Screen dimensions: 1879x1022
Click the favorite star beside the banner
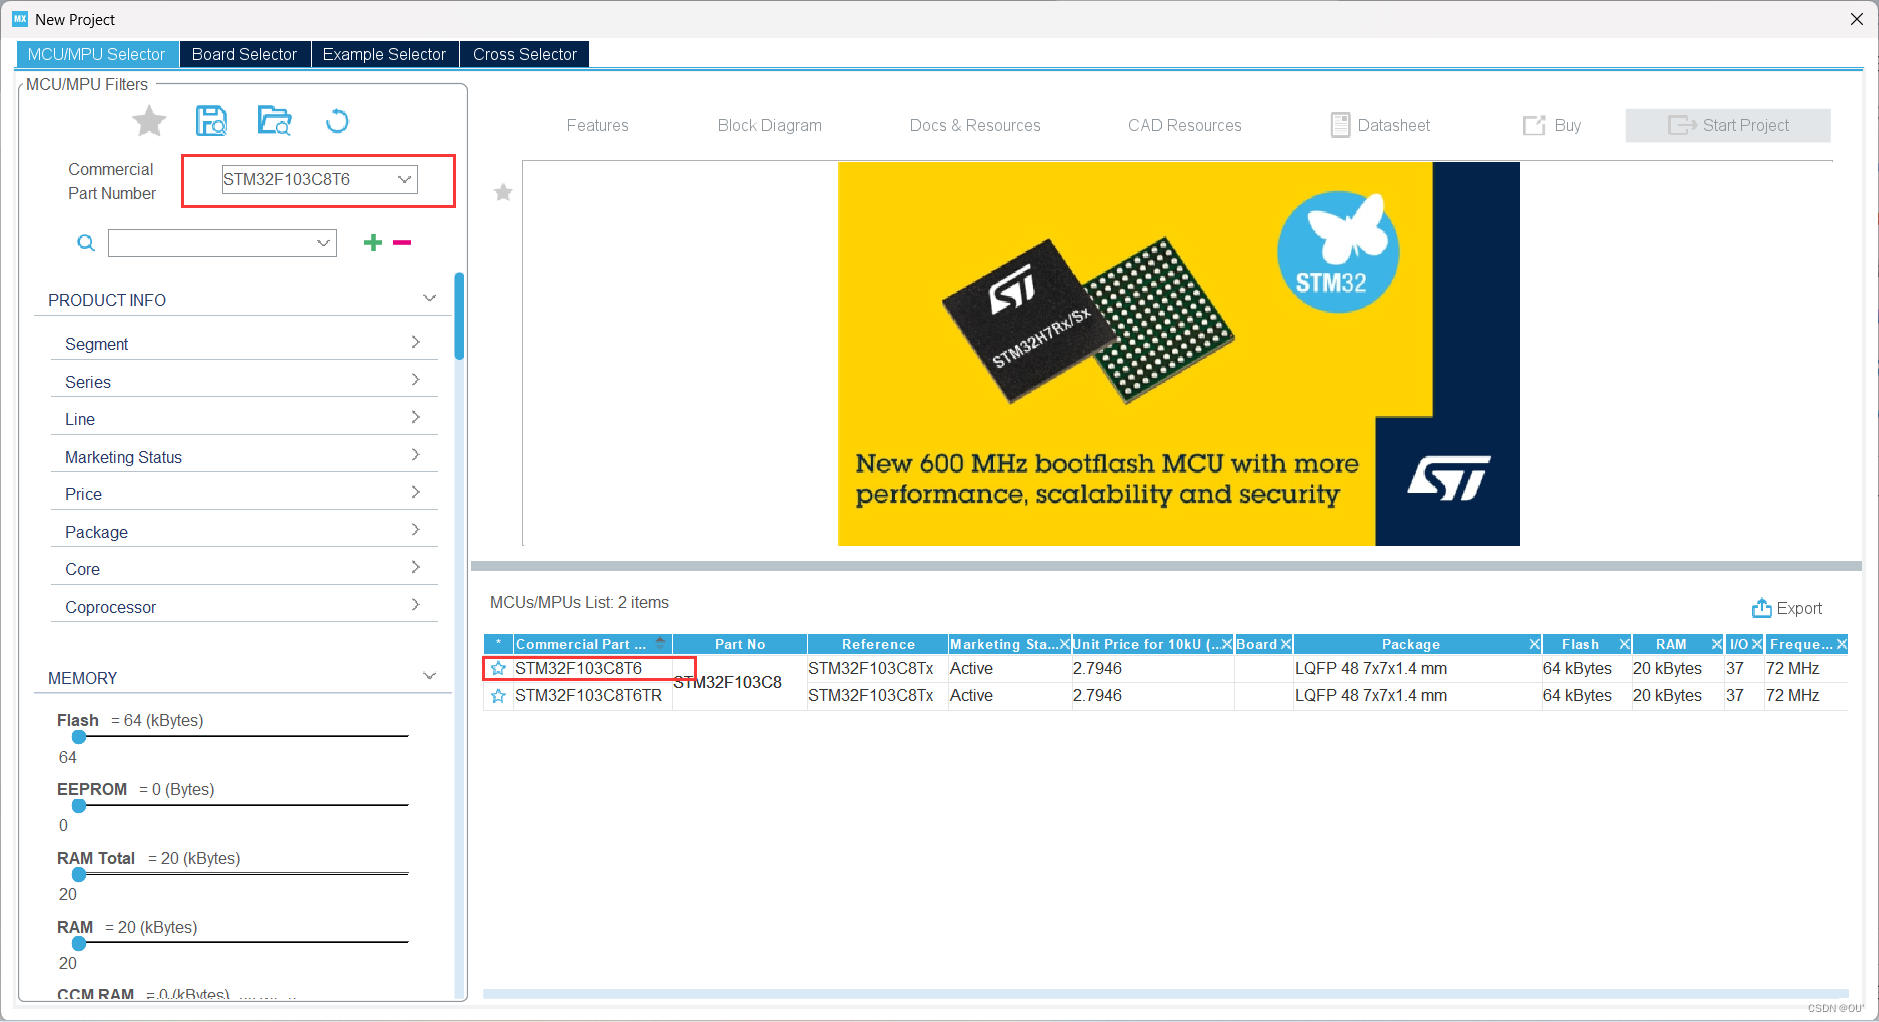pyautogui.click(x=503, y=192)
